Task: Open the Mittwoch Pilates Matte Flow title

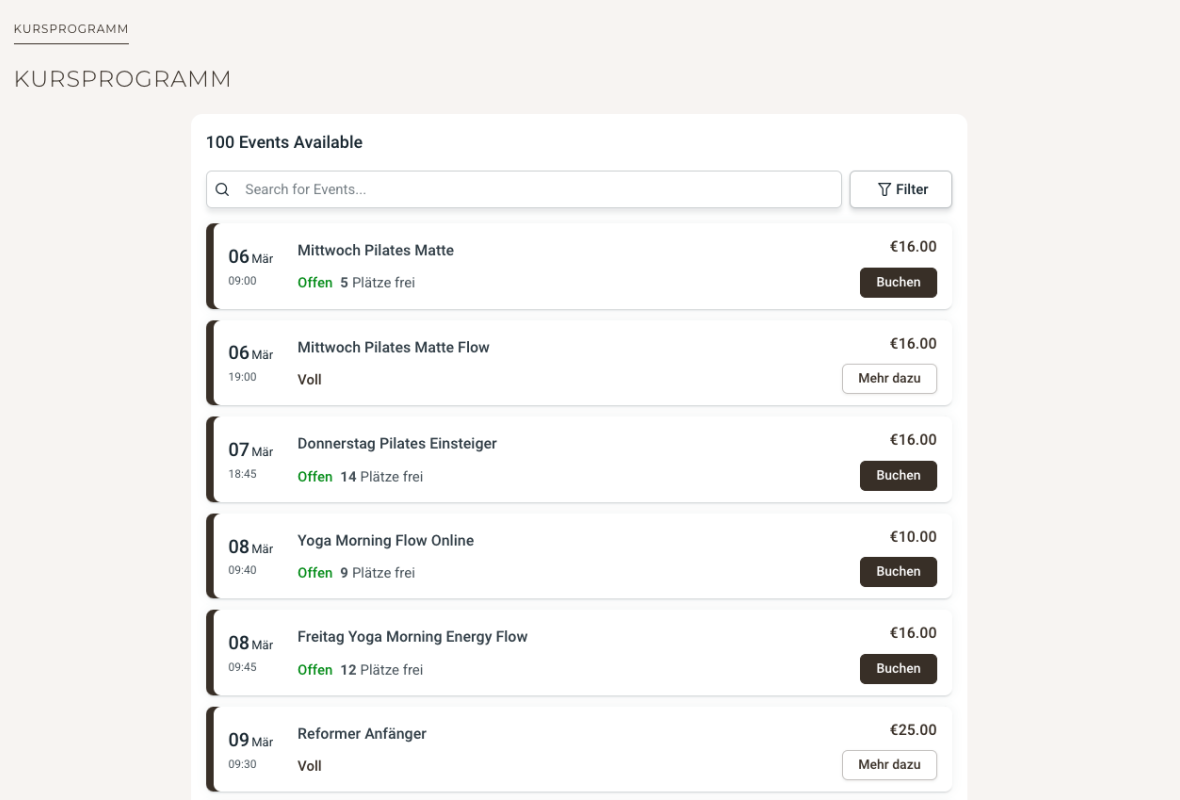Action: click(x=393, y=348)
